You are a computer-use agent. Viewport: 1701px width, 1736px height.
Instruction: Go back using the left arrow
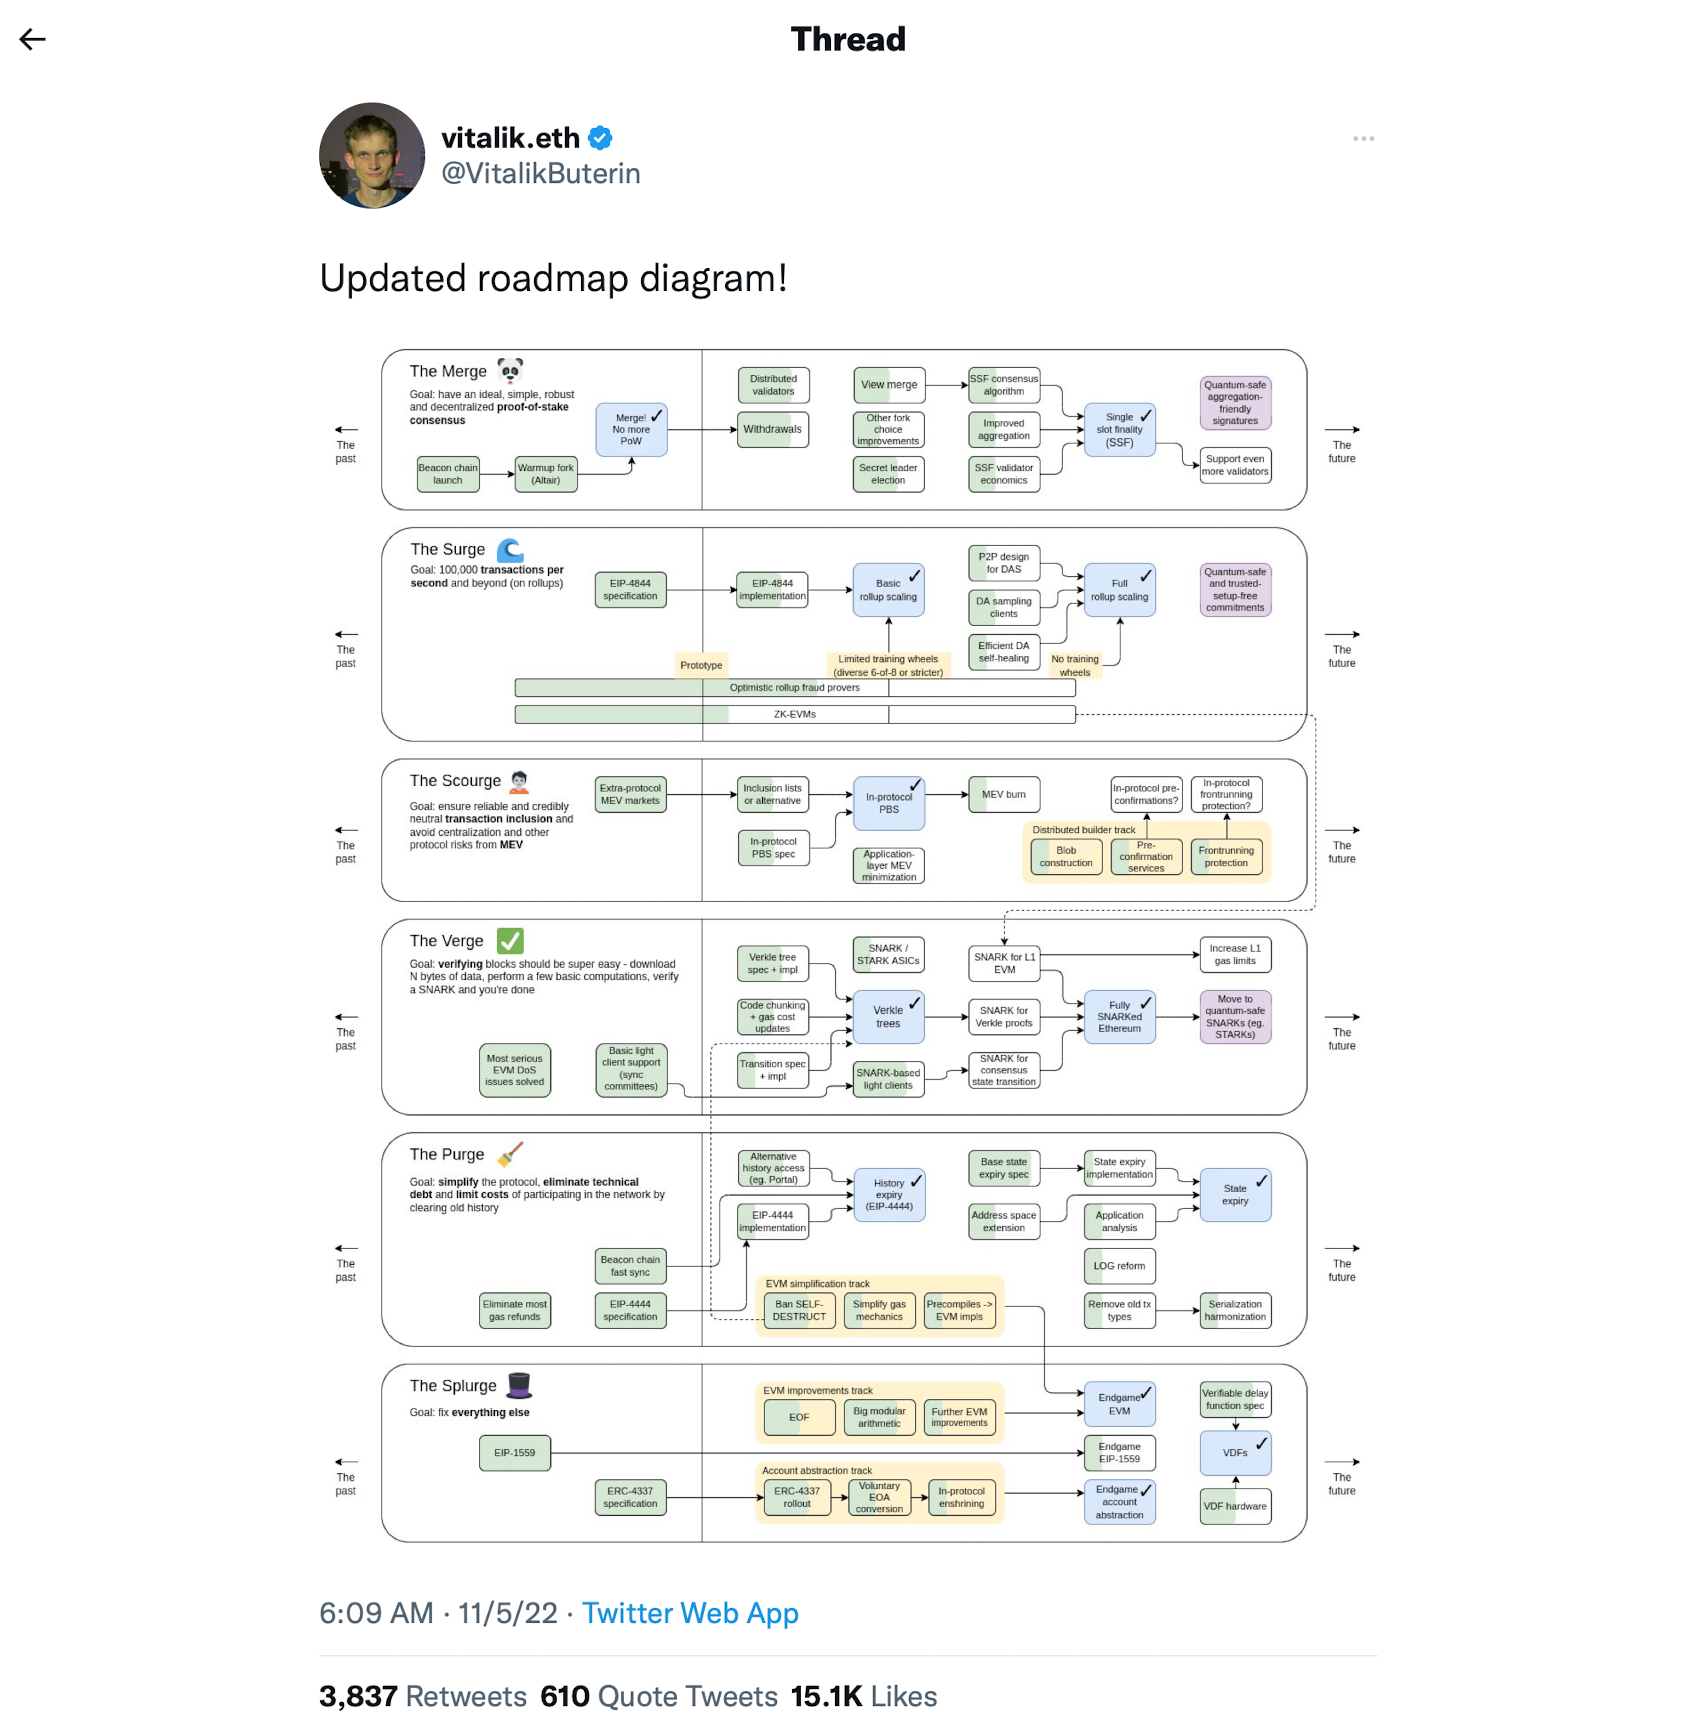point(33,39)
